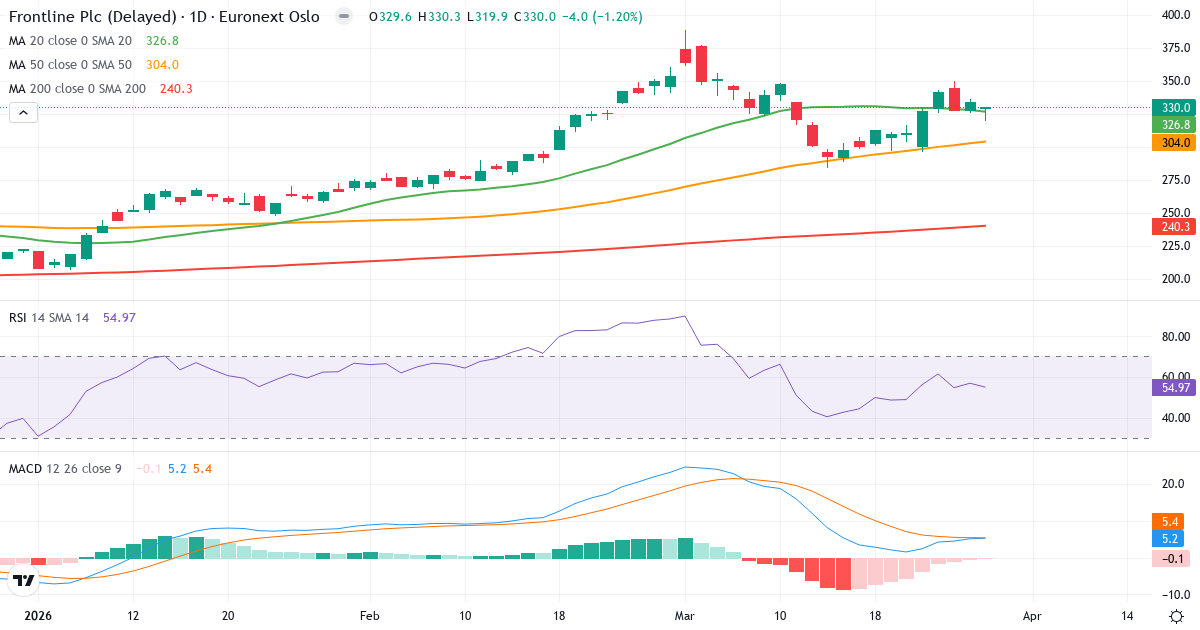Collapse the indicator legend with chevron
The height and width of the screenshot is (630, 1200).
[24, 113]
